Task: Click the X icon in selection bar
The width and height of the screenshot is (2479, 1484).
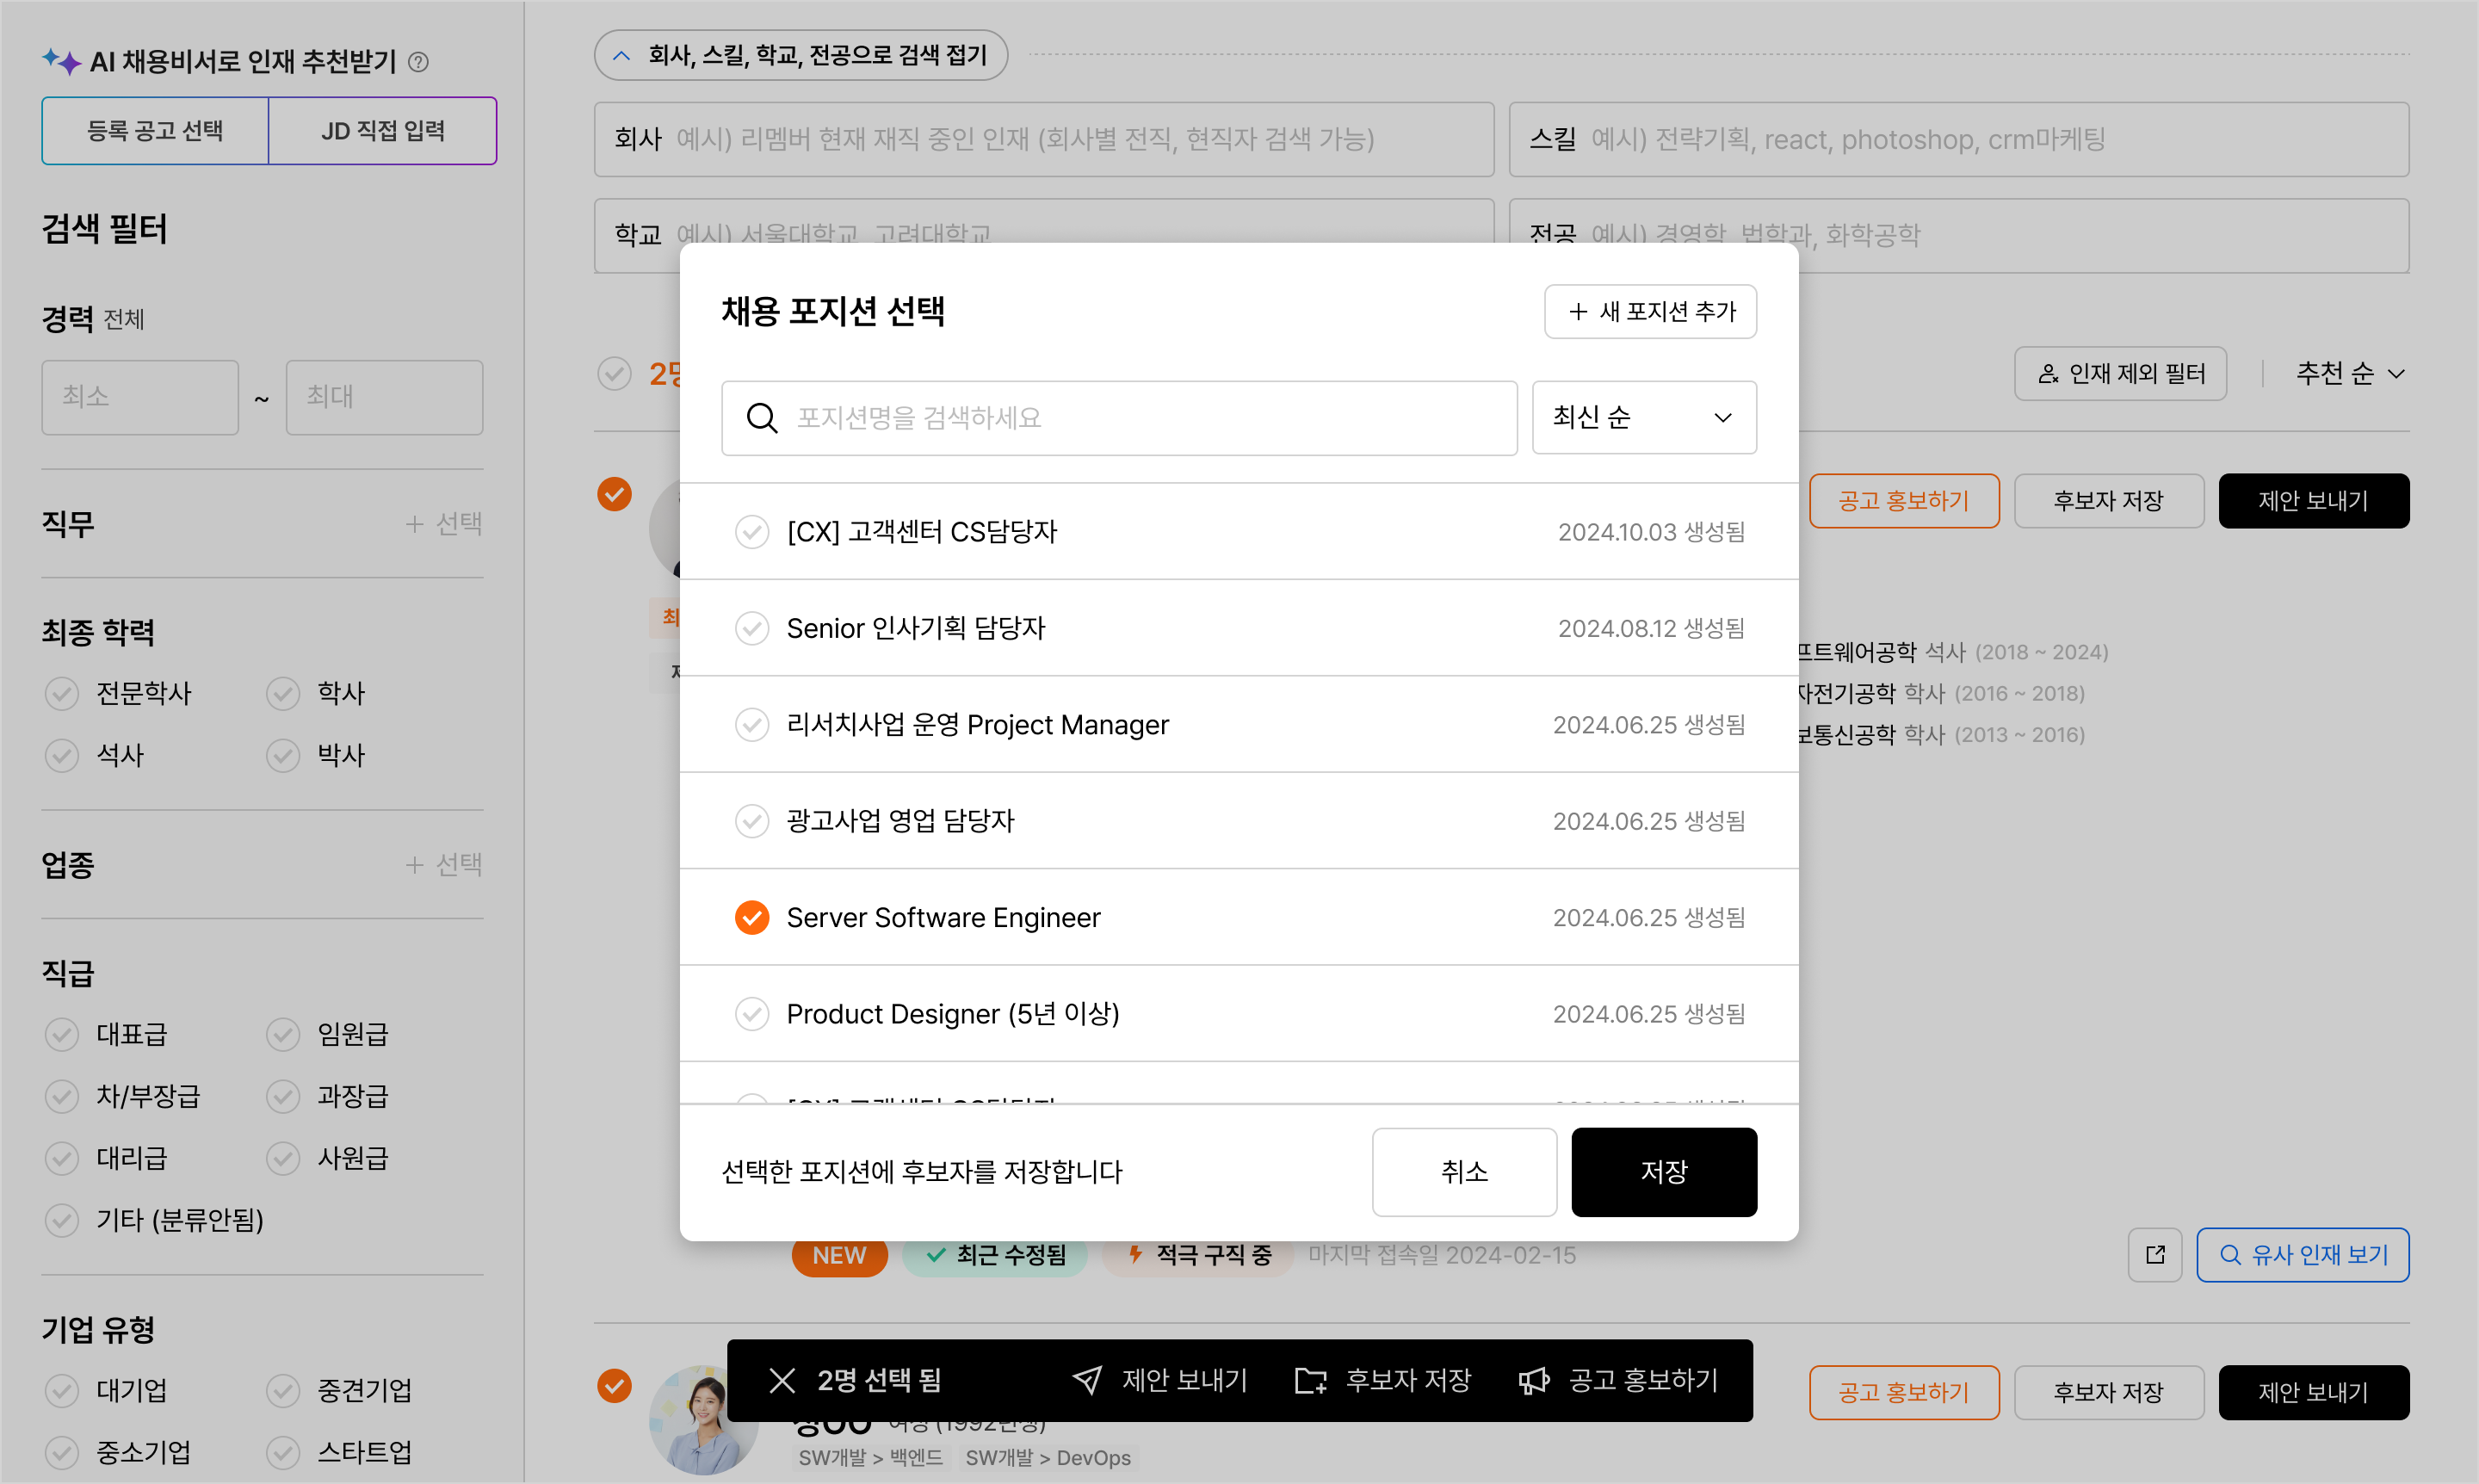Action: click(782, 1381)
